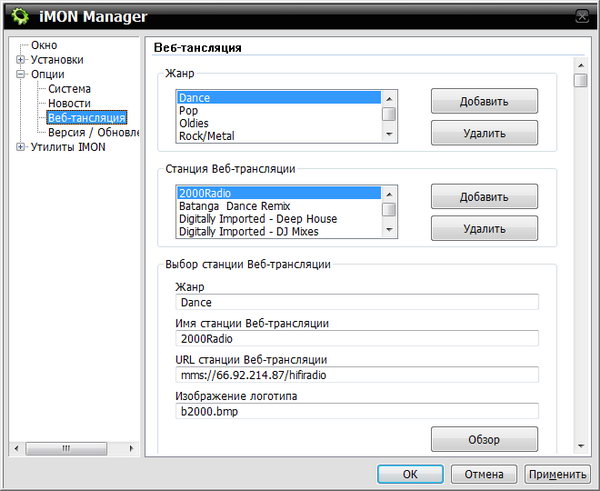This screenshot has height=491, width=600.
Task: Click the Обзор browse button
Action: click(484, 439)
